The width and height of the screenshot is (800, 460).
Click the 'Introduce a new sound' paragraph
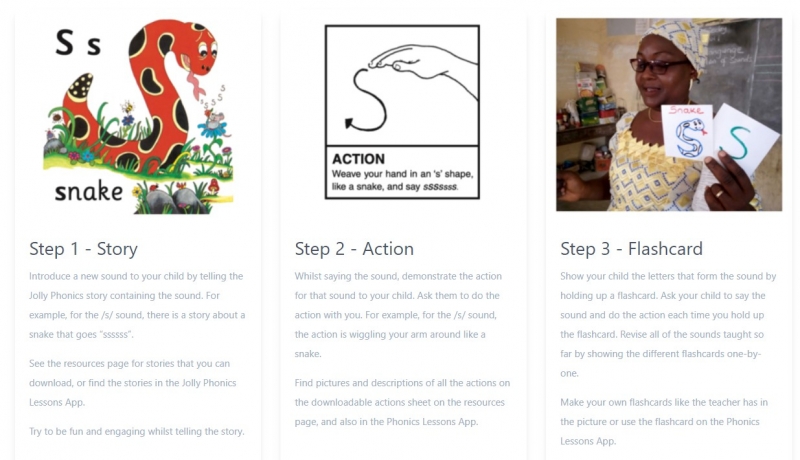137,305
